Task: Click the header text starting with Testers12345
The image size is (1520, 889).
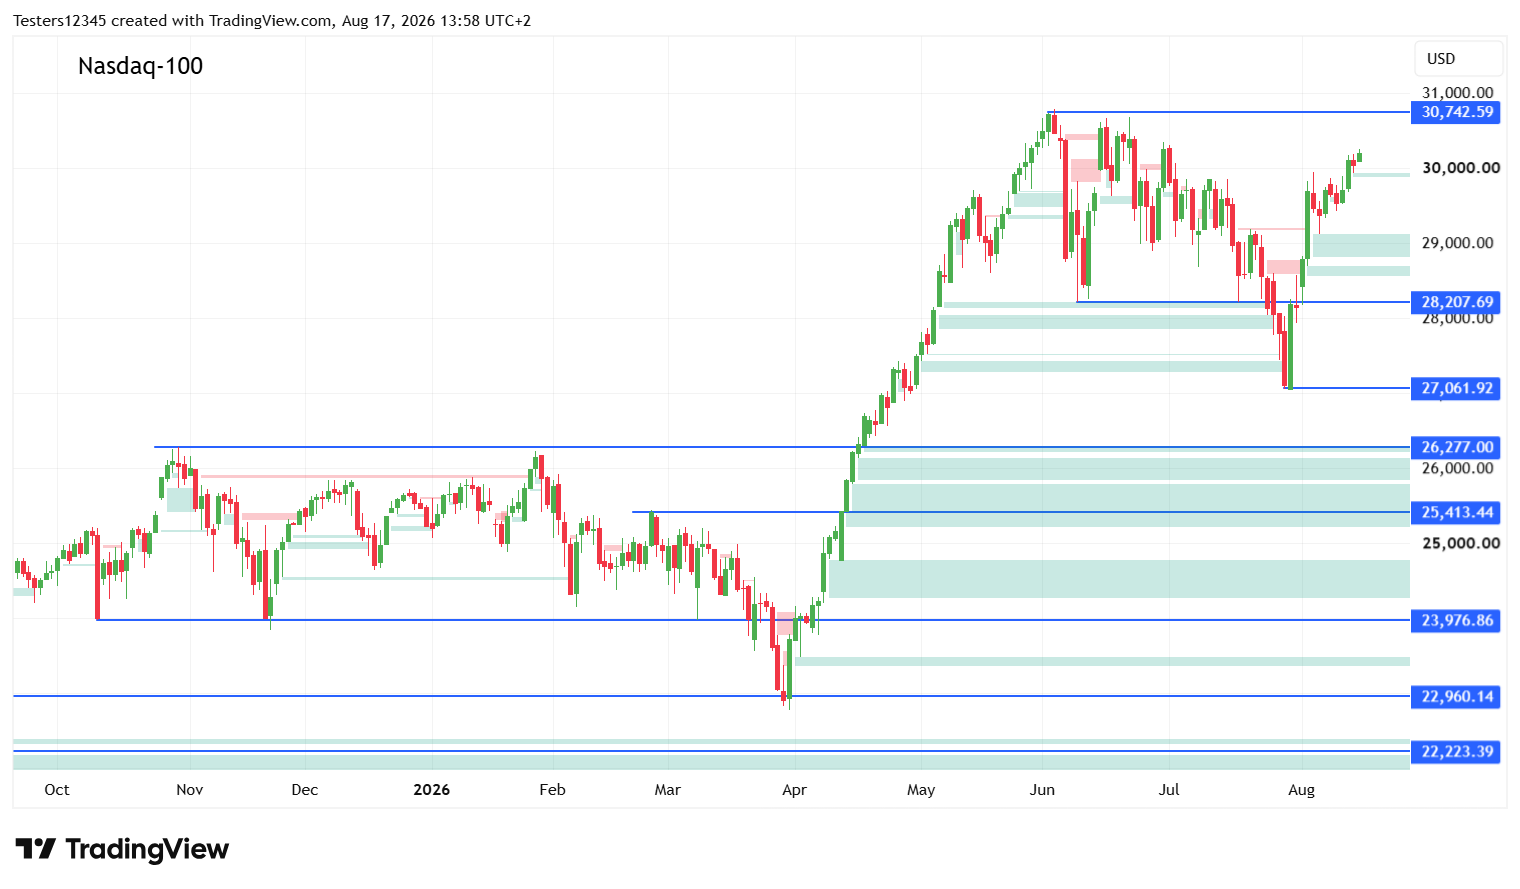Action: pos(272,20)
